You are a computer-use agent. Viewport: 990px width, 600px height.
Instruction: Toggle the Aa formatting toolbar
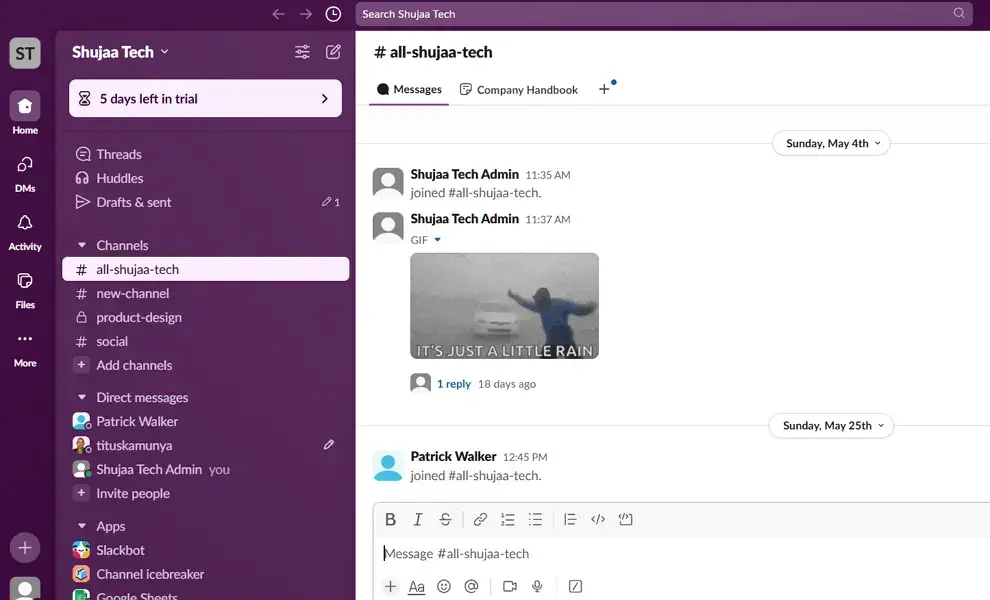click(x=417, y=587)
